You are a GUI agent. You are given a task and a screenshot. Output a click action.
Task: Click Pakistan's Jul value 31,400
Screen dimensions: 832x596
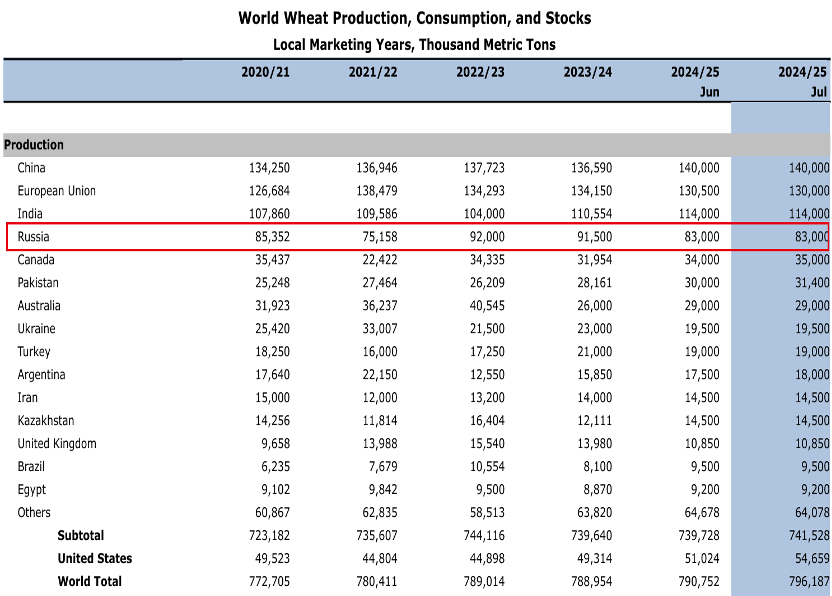pos(812,283)
